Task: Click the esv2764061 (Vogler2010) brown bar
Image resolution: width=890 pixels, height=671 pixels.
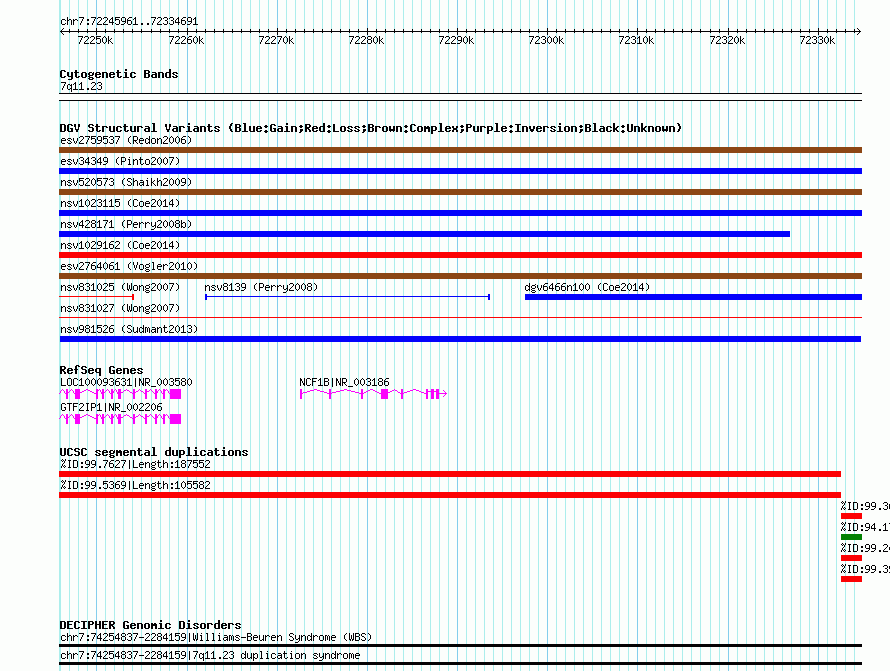Action: point(460,276)
